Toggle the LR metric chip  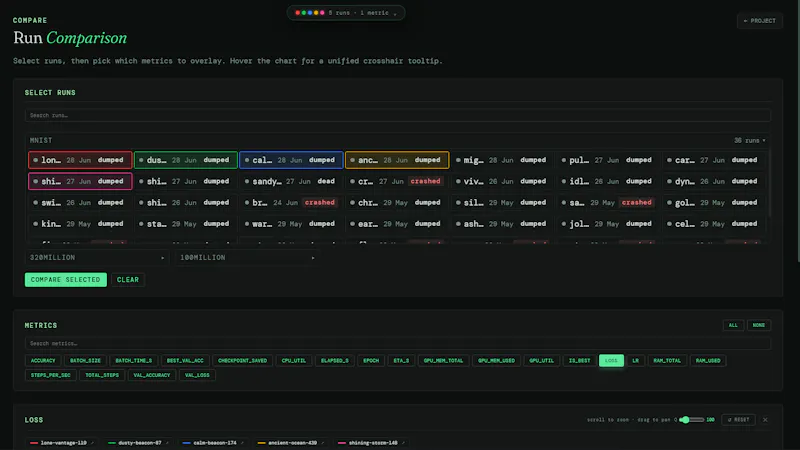[x=635, y=361]
